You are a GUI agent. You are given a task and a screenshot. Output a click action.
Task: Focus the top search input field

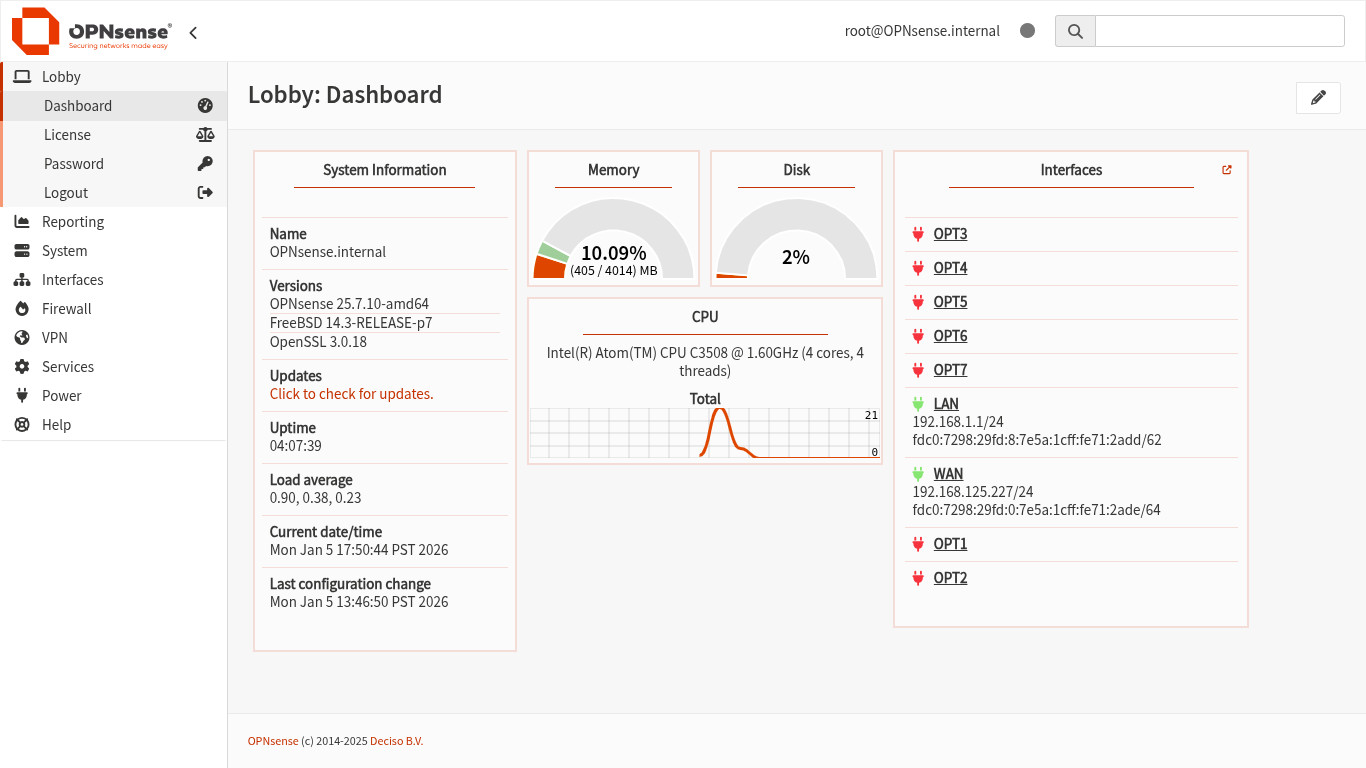coord(1220,31)
